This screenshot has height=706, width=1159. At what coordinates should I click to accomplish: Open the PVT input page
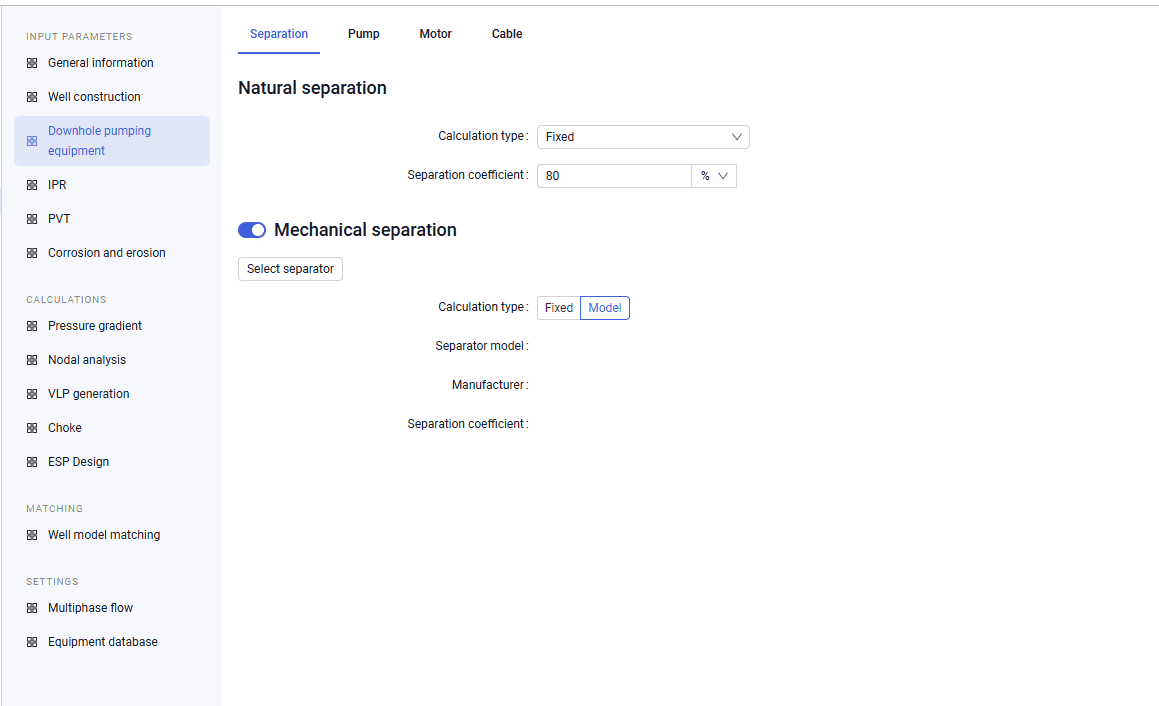pyautogui.click(x=112, y=220)
